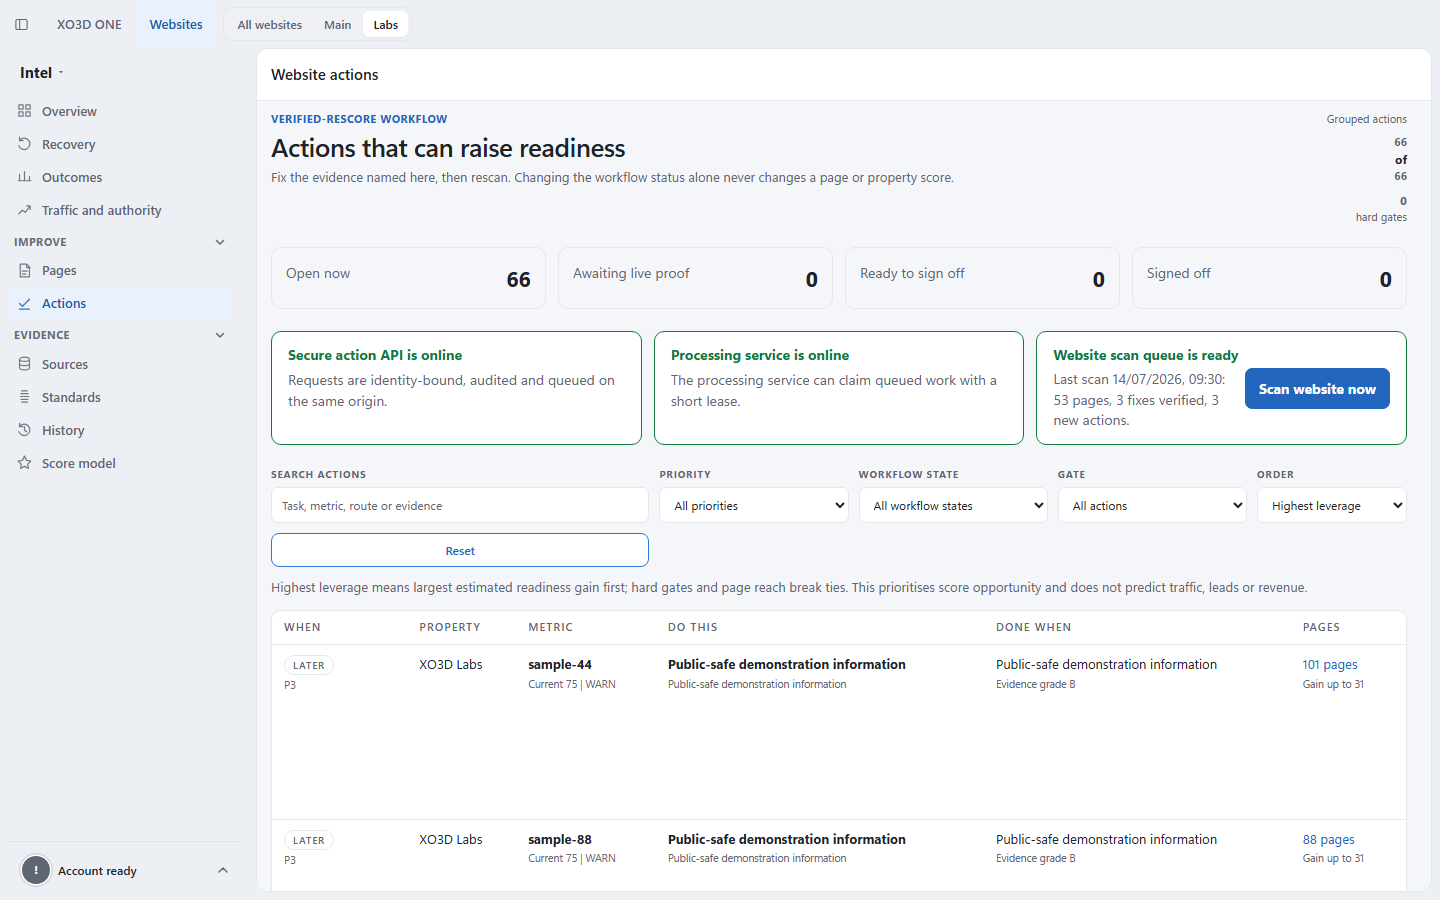
Task: Collapse the IMPROVE section
Action: coord(220,242)
